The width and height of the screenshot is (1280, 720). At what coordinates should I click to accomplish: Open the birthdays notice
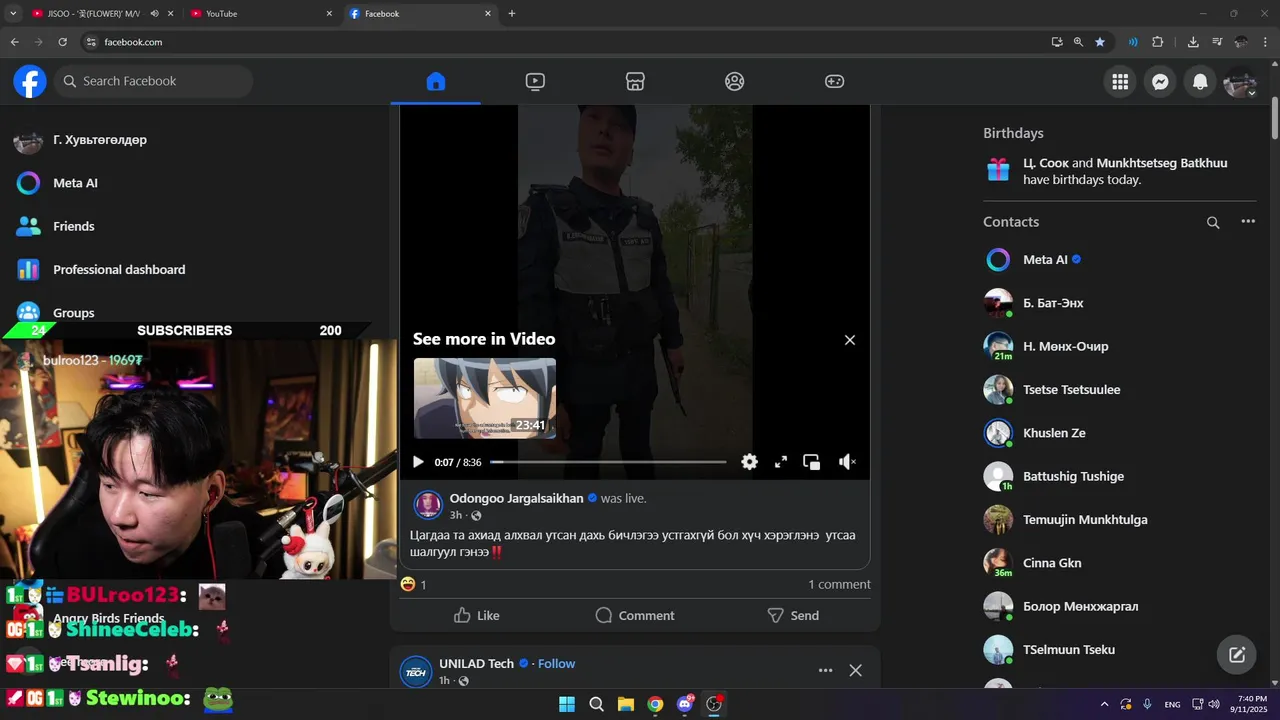pos(1120,171)
